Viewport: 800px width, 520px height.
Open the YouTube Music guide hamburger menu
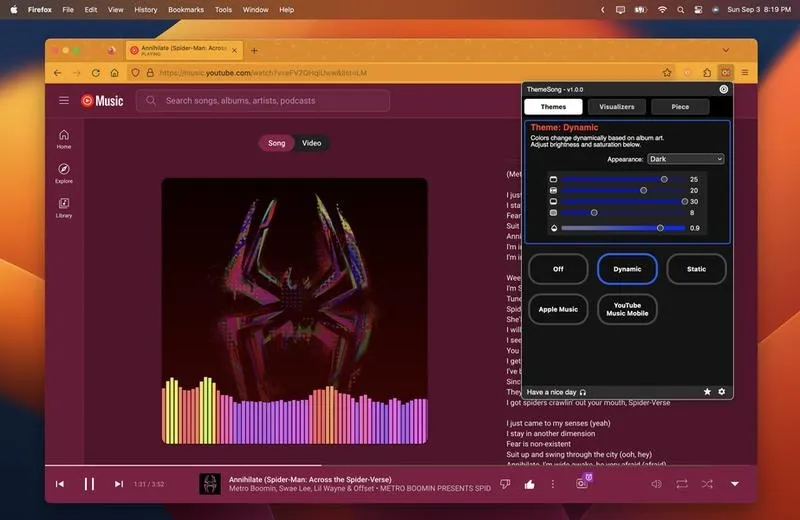click(64, 101)
